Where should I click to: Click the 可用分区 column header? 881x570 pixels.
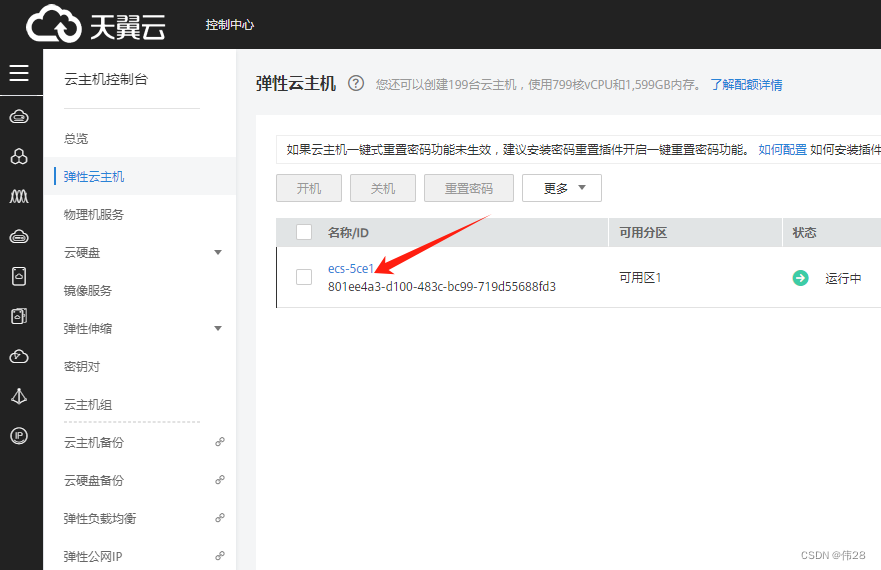(x=643, y=233)
